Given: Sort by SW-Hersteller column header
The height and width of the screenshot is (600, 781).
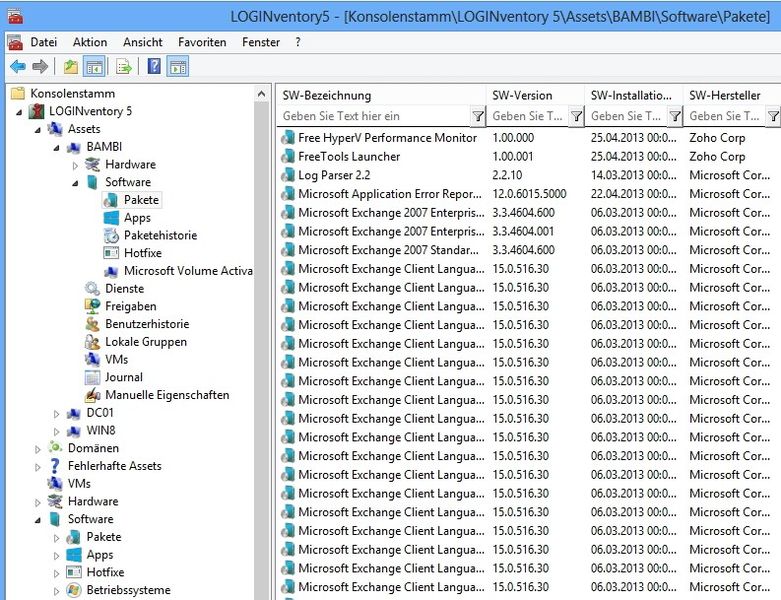Looking at the screenshot, I should click(x=724, y=95).
